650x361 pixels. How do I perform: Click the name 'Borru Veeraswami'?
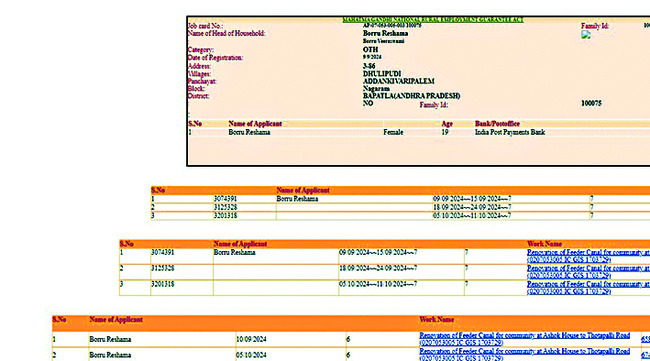(383, 41)
